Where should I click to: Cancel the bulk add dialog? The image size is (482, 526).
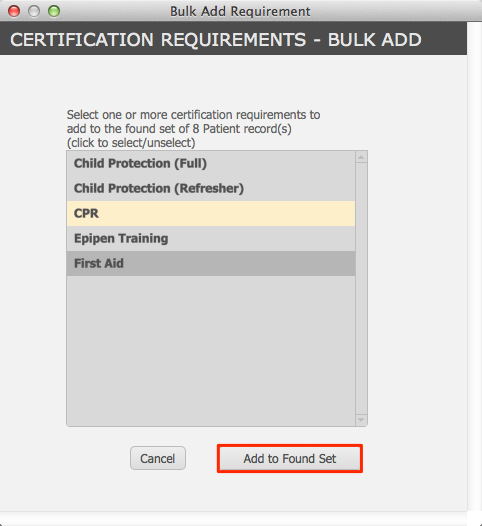[158, 458]
